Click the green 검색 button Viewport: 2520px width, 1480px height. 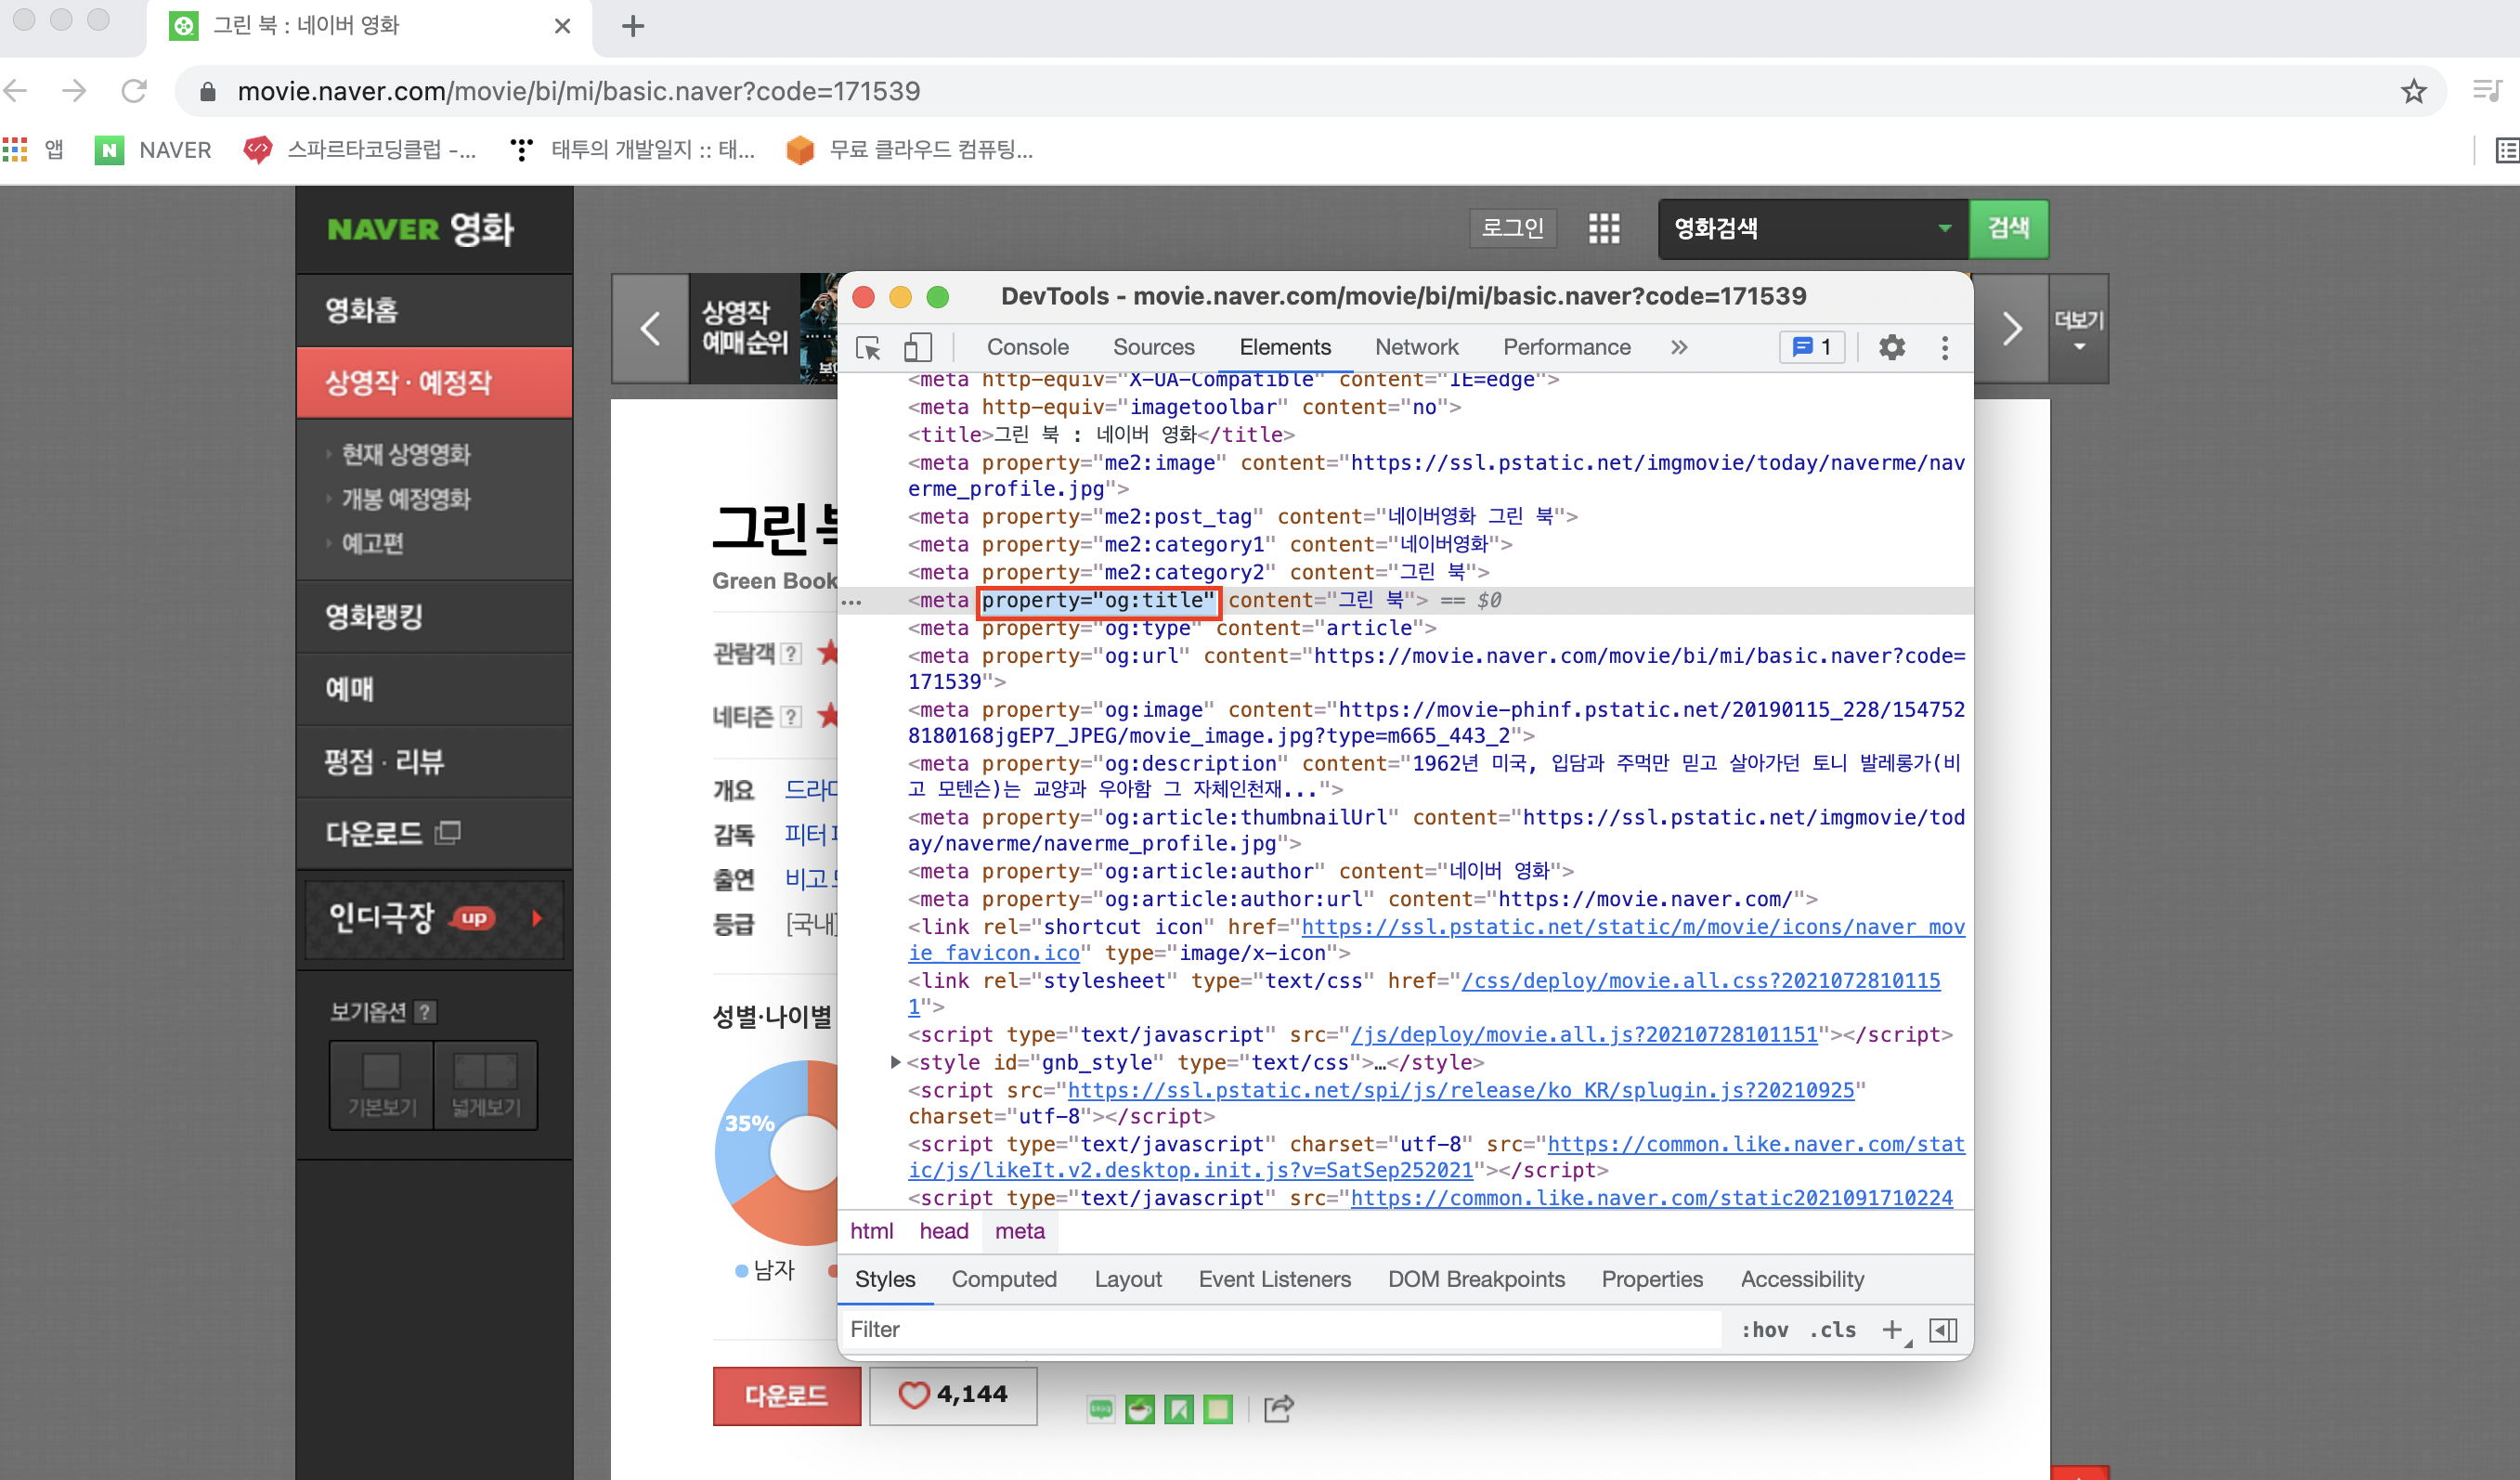point(2008,228)
